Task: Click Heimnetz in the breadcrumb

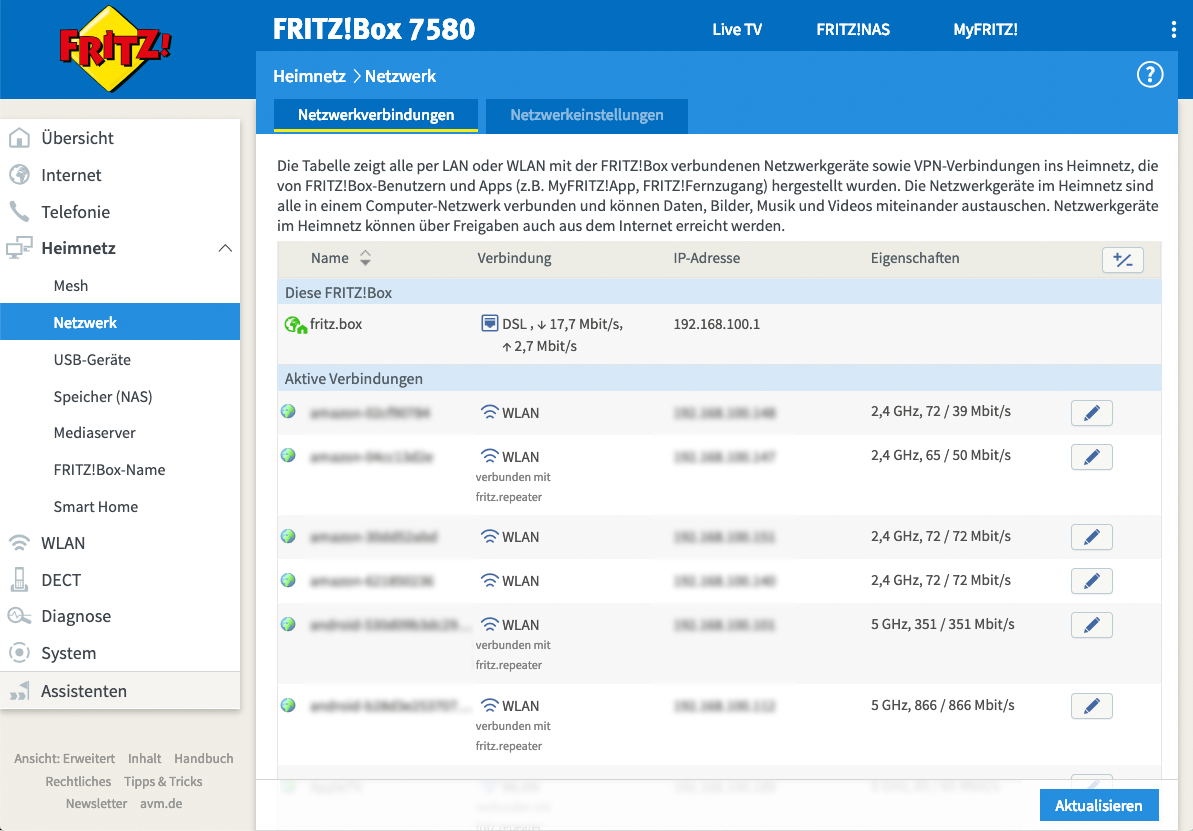Action: click(310, 76)
